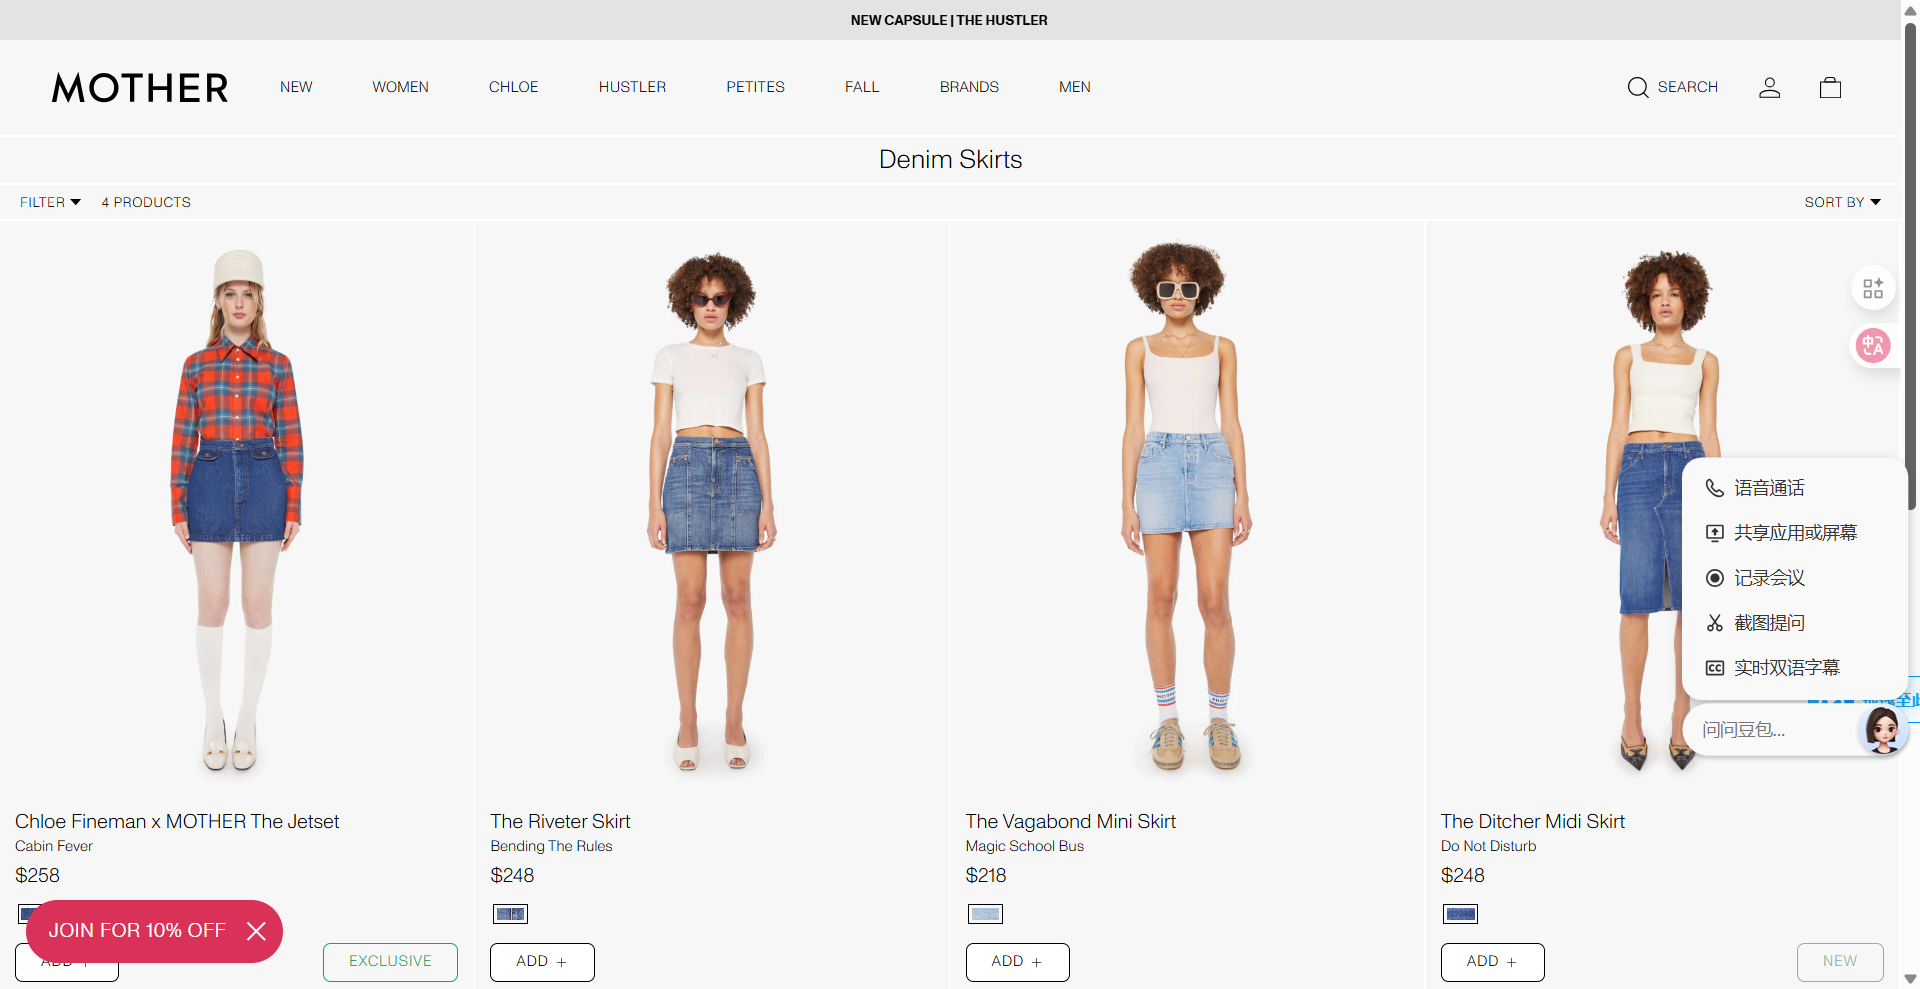This screenshot has width=1920, height=989.
Task: Click Join for 10% off button
Action: click(137, 931)
